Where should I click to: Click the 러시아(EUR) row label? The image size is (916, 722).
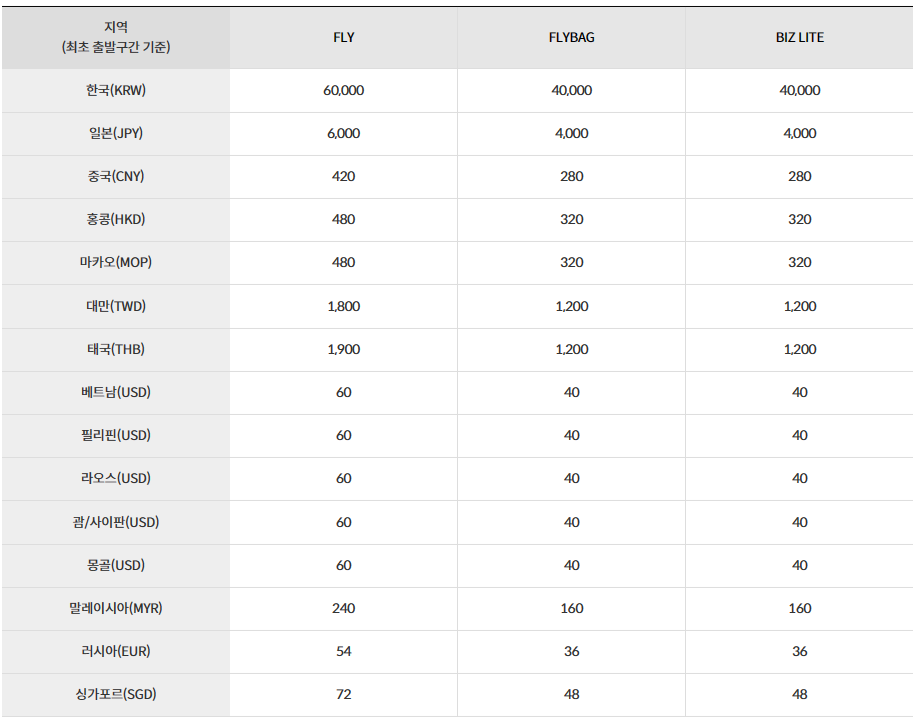pyautogui.click(x=116, y=651)
